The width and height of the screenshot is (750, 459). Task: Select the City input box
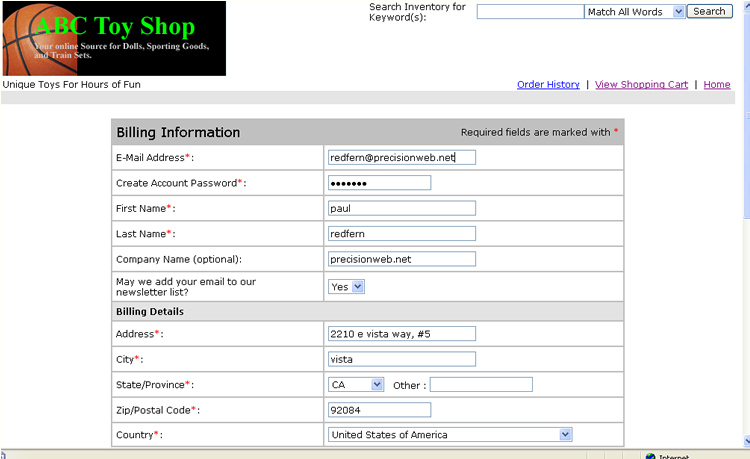[402, 359]
